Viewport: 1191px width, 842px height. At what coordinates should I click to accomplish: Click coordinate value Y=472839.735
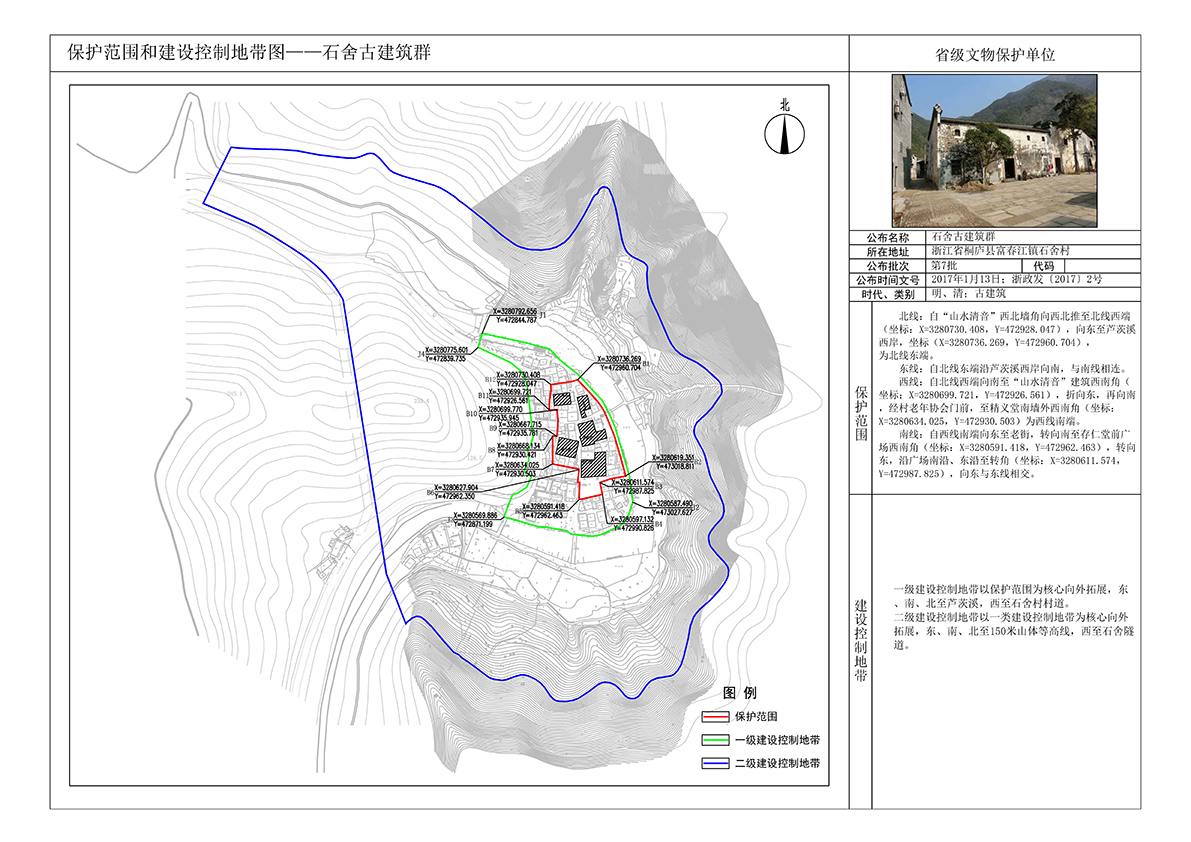click(x=447, y=358)
